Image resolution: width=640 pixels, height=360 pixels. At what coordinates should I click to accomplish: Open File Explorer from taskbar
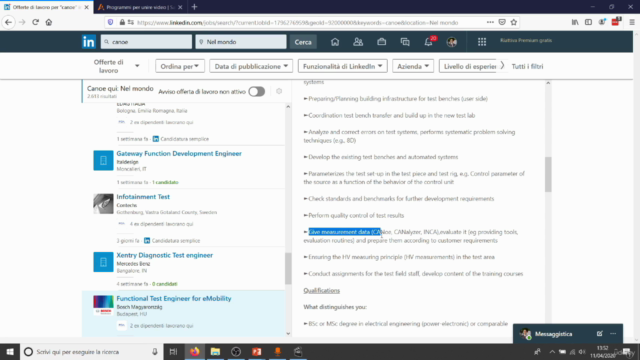pyautogui.click(x=216, y=351)
